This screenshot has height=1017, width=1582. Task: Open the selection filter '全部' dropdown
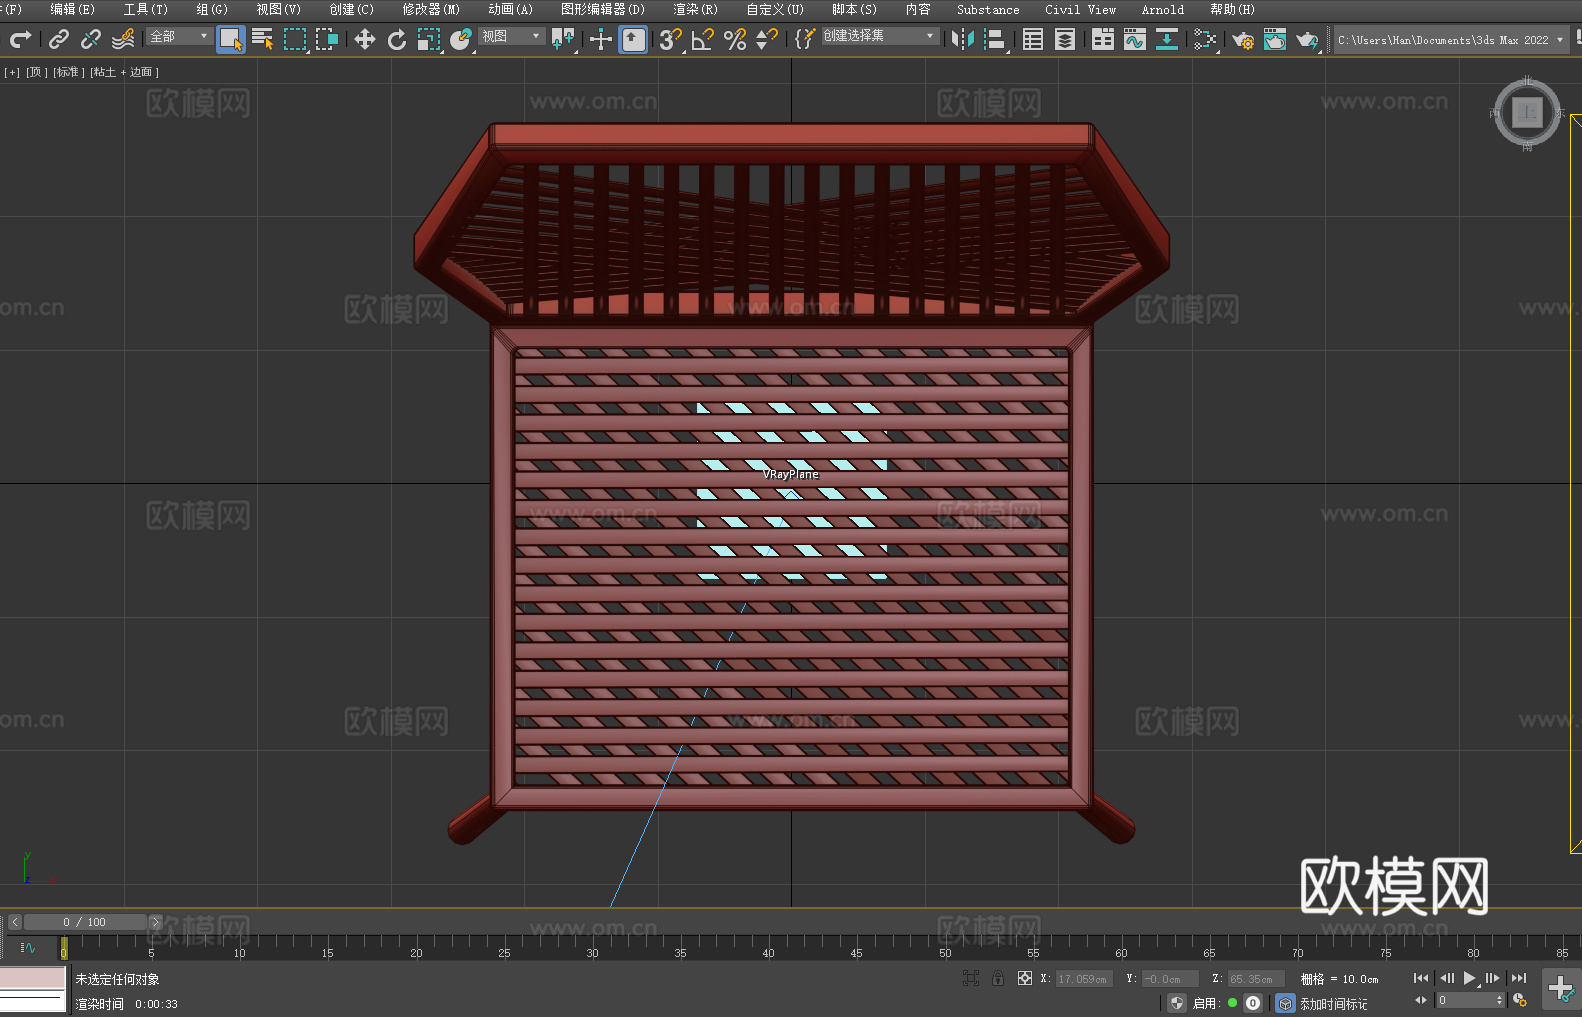click(x=179, y=36)
